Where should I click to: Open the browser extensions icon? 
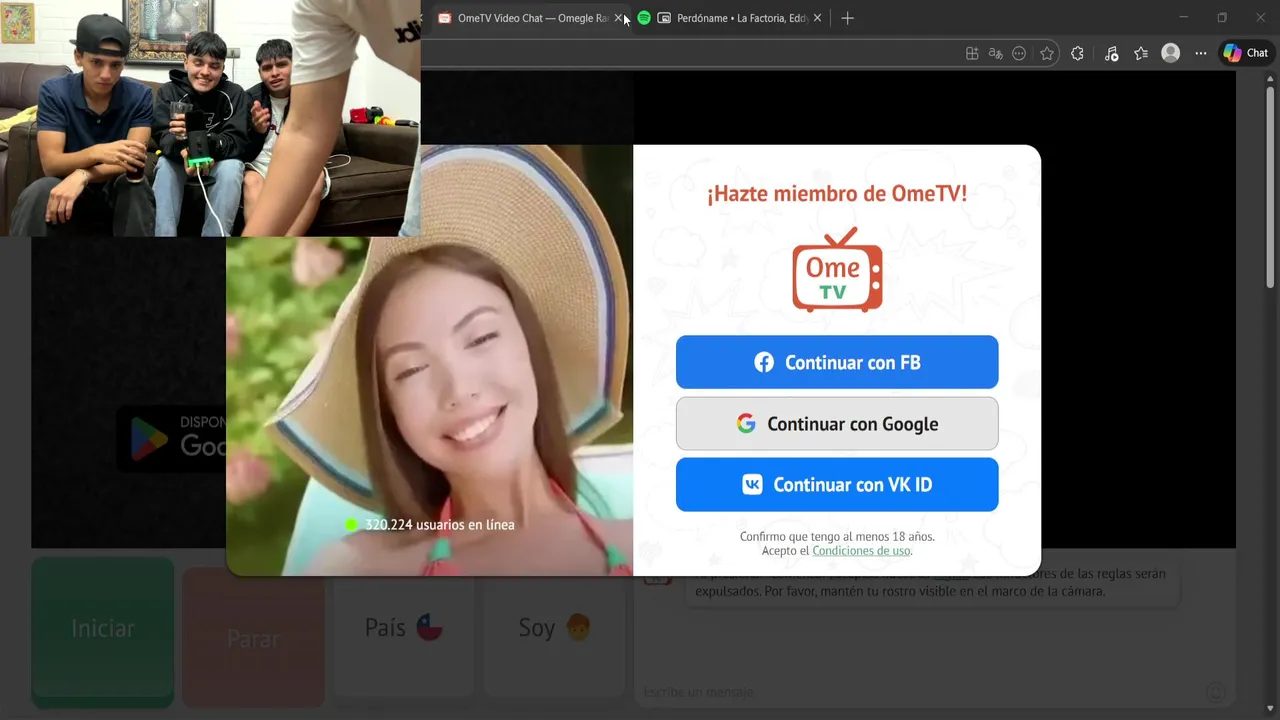1077,54
